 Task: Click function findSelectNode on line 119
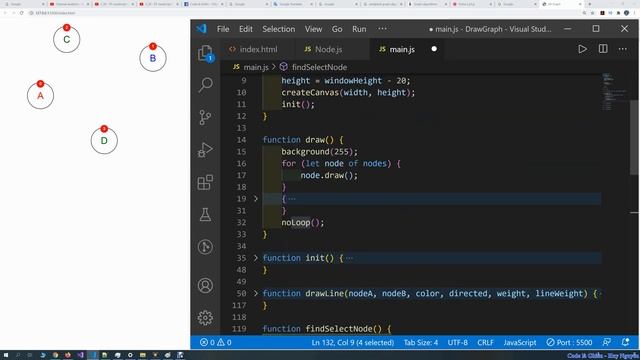click(x=327, y=329)
